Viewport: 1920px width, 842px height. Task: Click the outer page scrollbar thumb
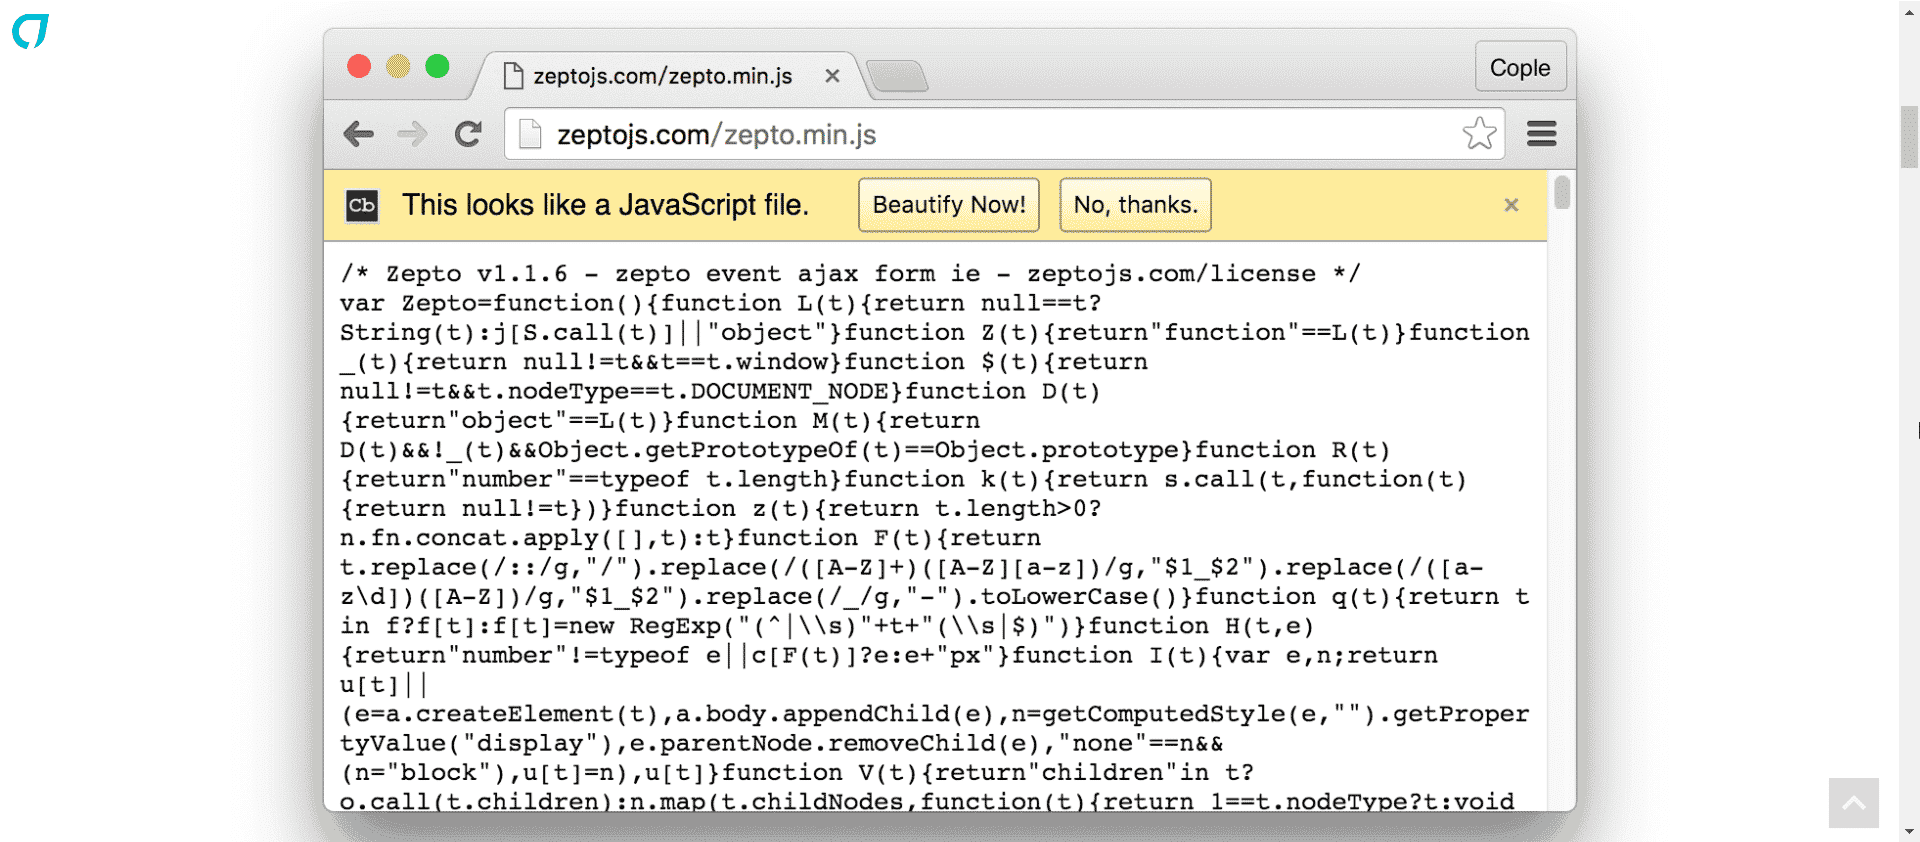click(1910, 135)
